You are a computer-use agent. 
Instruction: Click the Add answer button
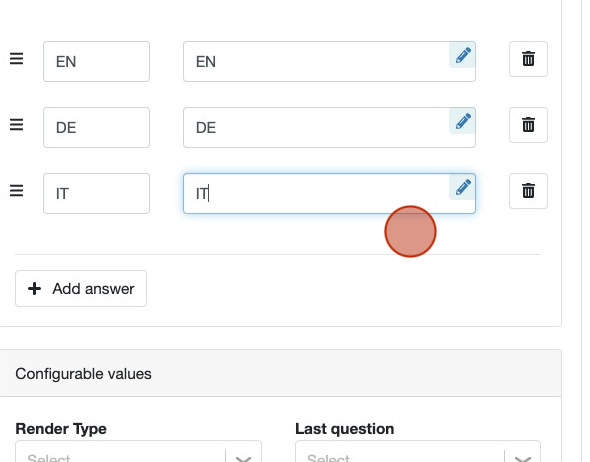[81, 289]
